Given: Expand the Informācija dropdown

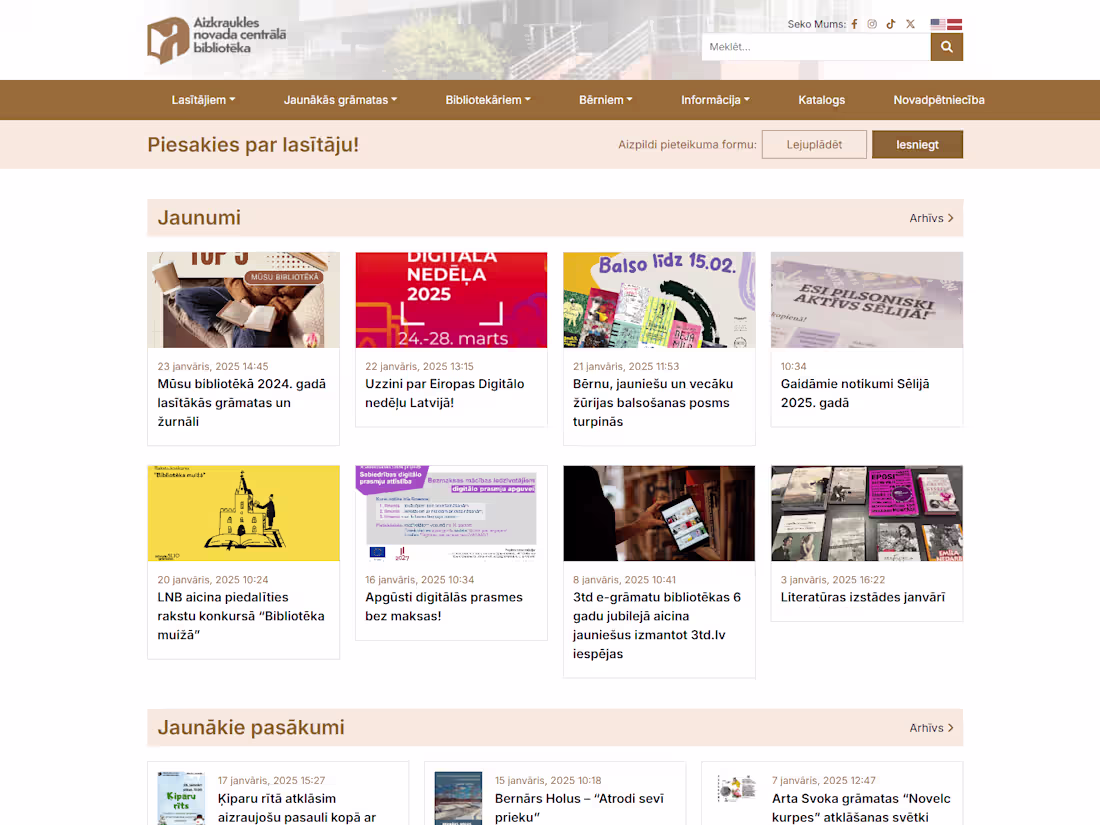Looking at the screenshot, I should (714, 100).
